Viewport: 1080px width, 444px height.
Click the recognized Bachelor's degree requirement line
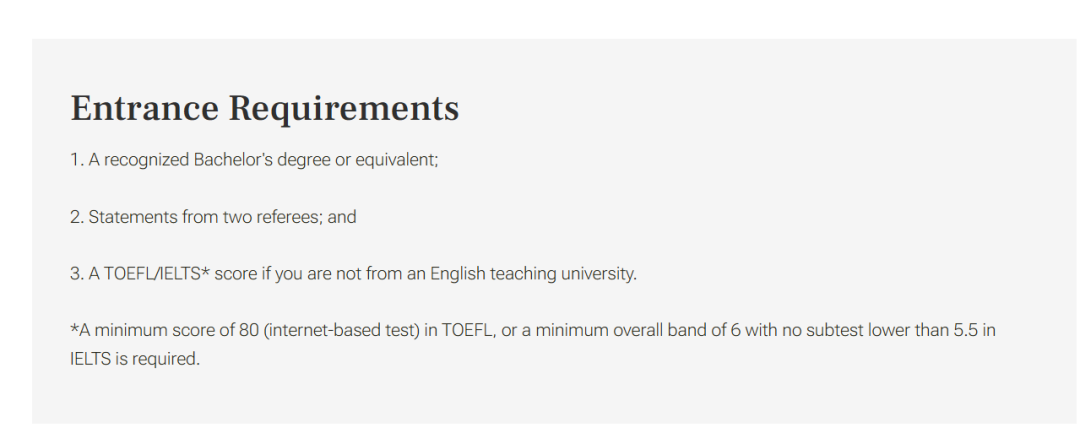coord(254,160)
